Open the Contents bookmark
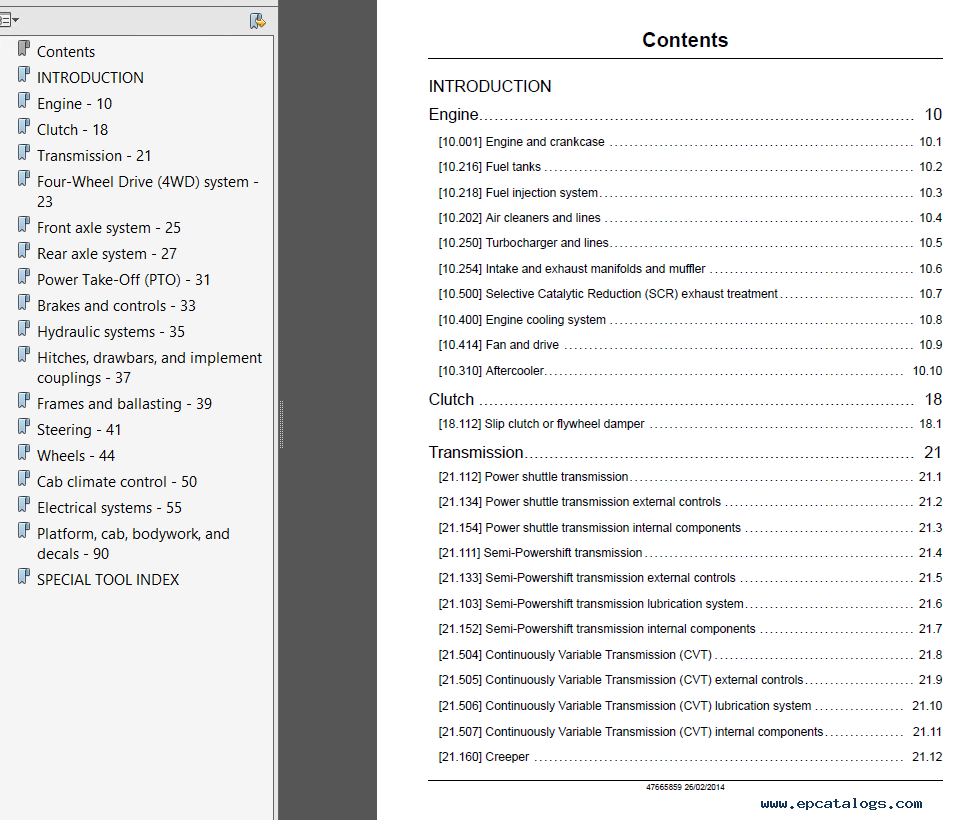973x820 pixels. (66, 52)
